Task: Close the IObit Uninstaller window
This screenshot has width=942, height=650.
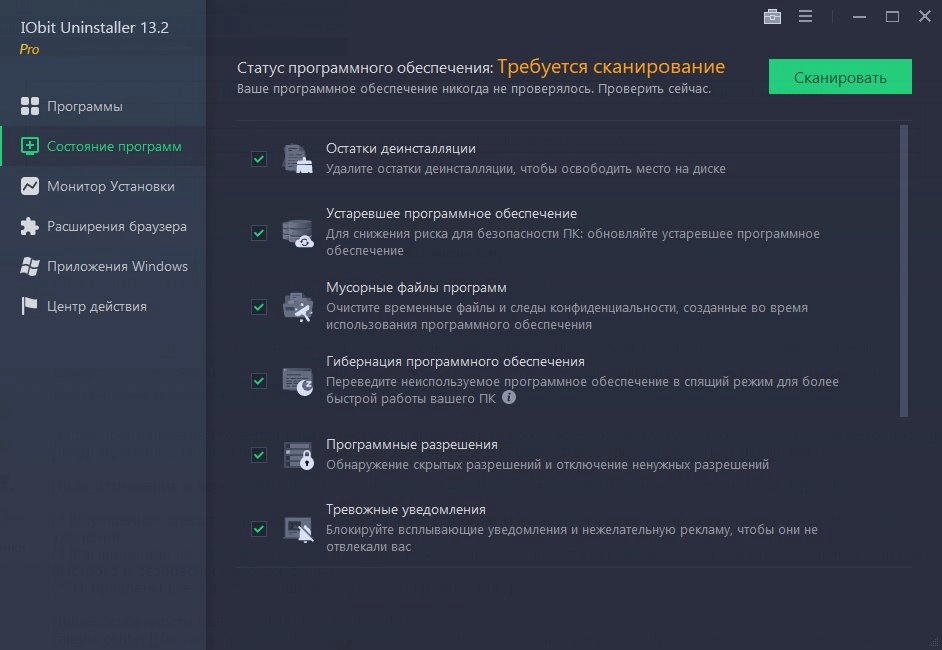Action: tap(925, 16)
